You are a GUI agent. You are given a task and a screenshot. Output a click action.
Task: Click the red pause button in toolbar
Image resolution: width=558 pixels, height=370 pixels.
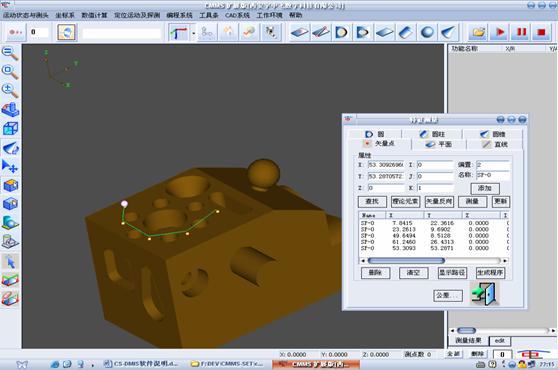coord(521,32)
